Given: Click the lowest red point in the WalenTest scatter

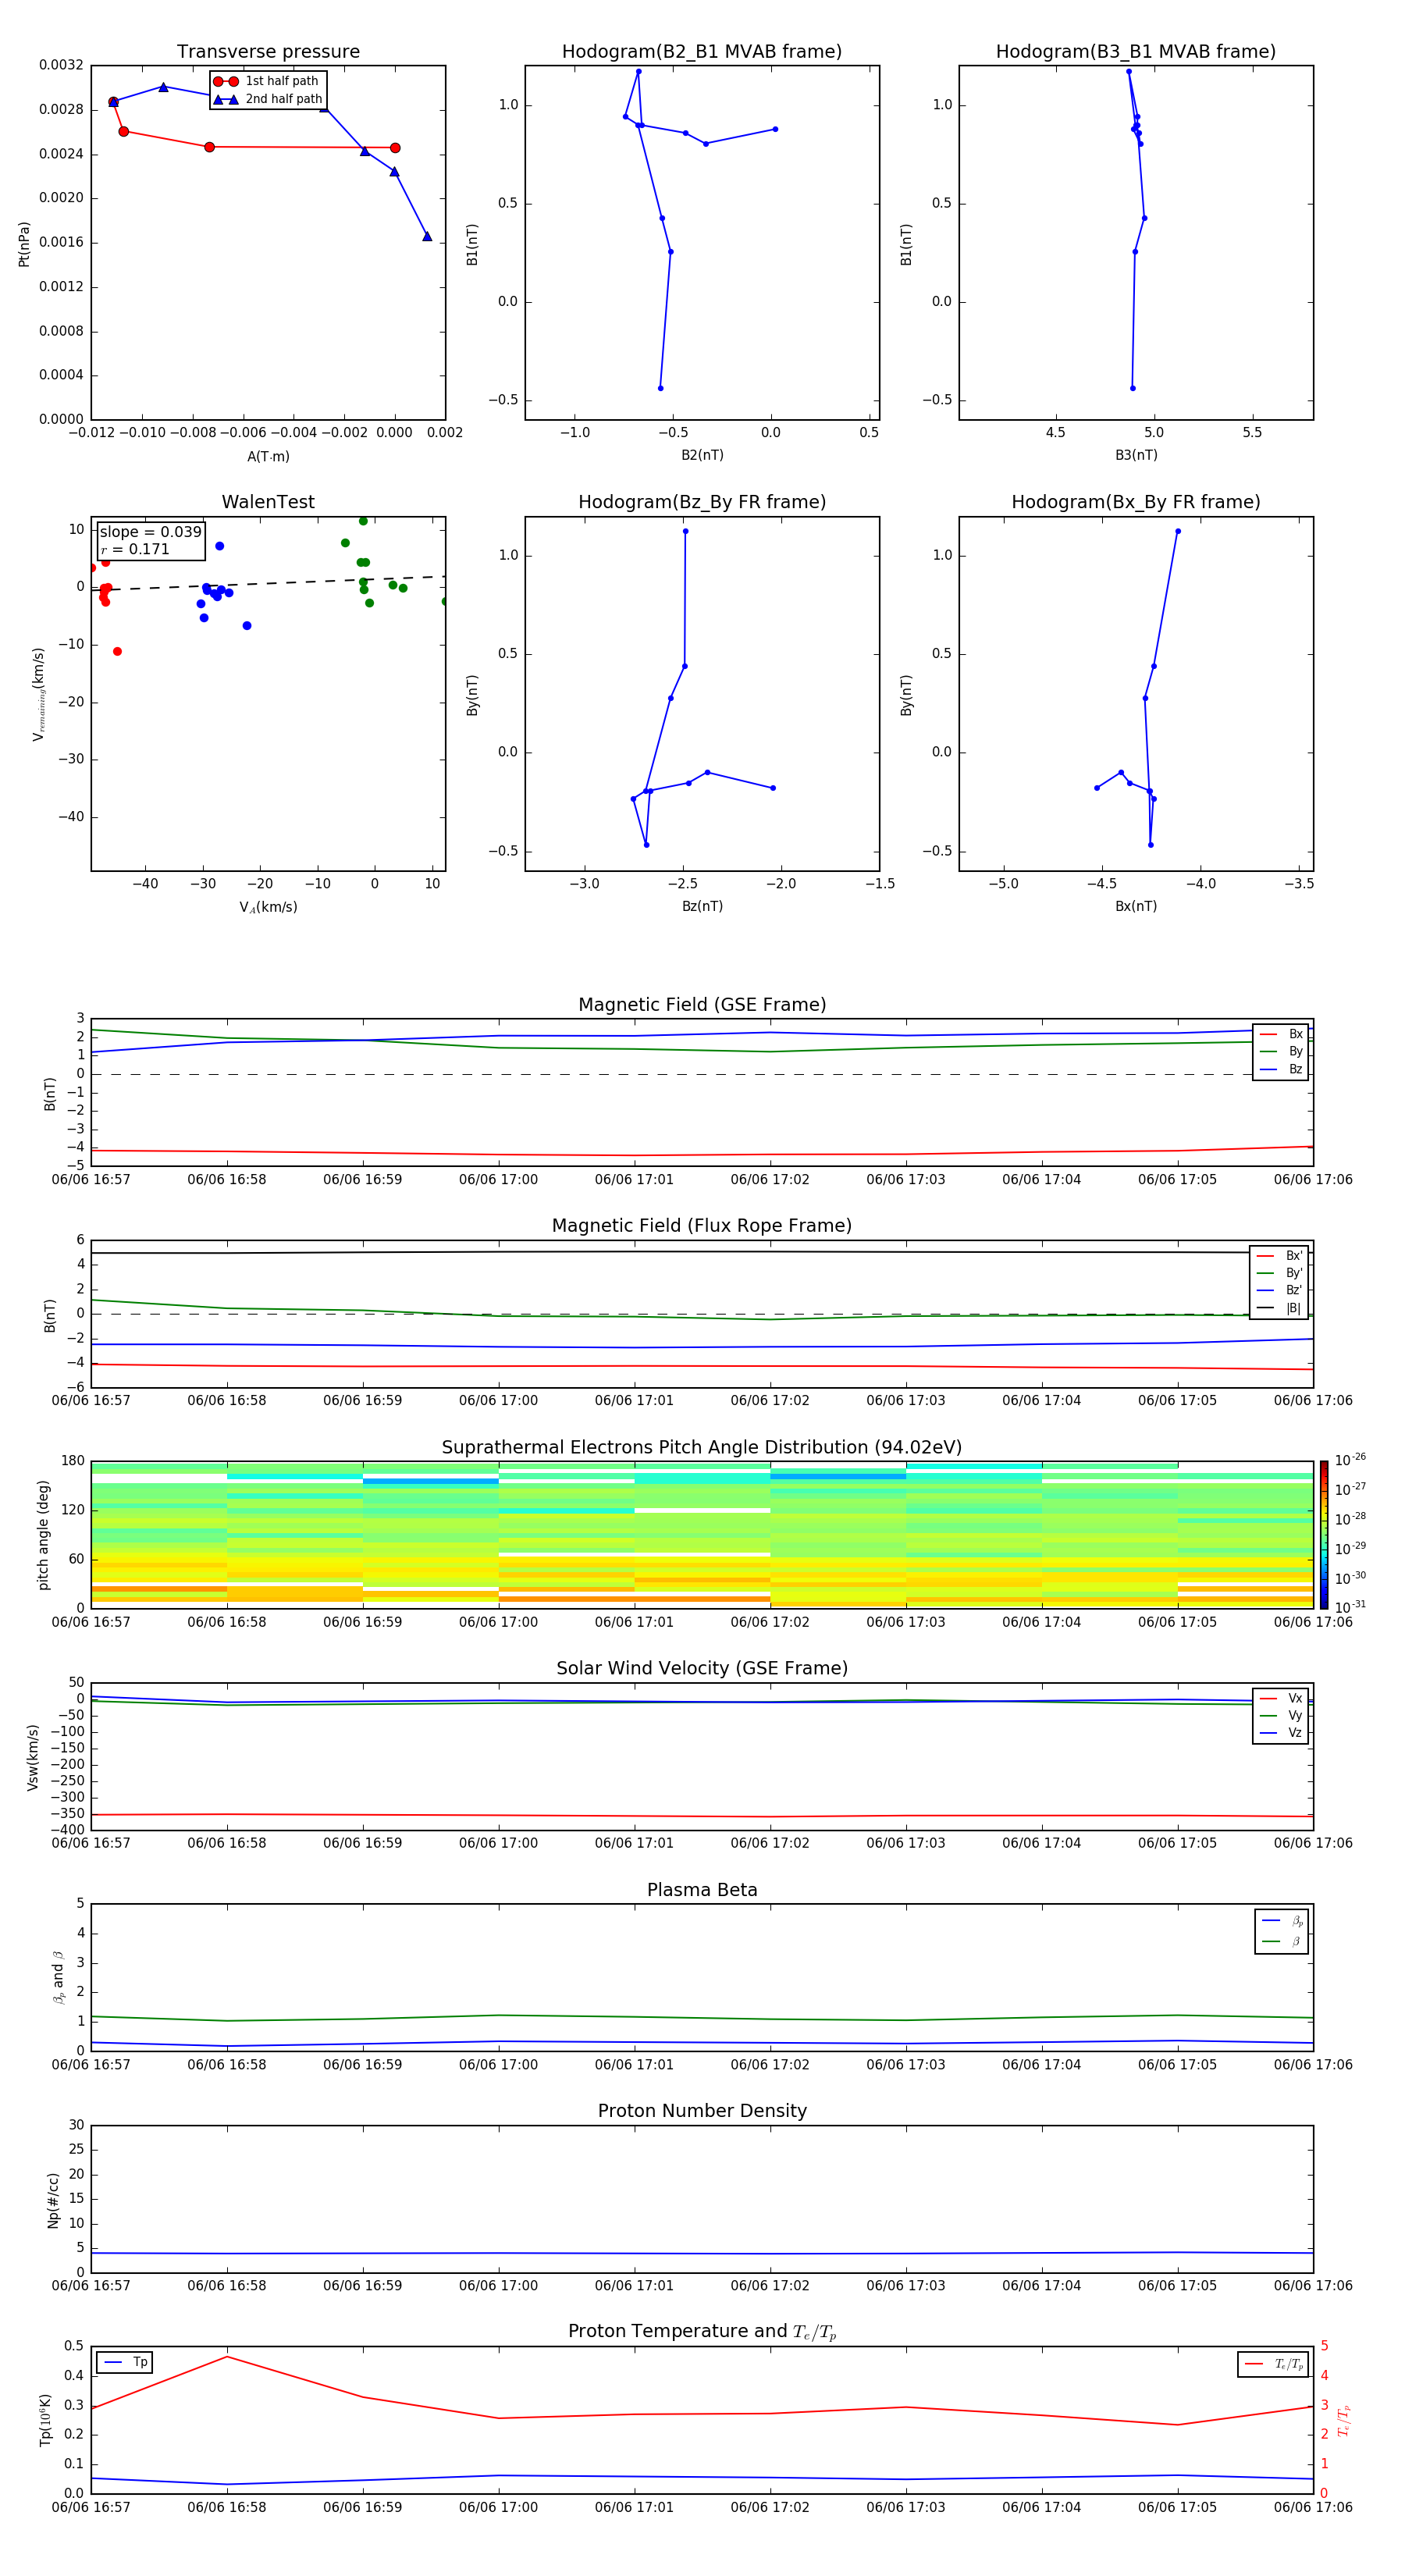Looking at the screenshot, I should (117, 651).
